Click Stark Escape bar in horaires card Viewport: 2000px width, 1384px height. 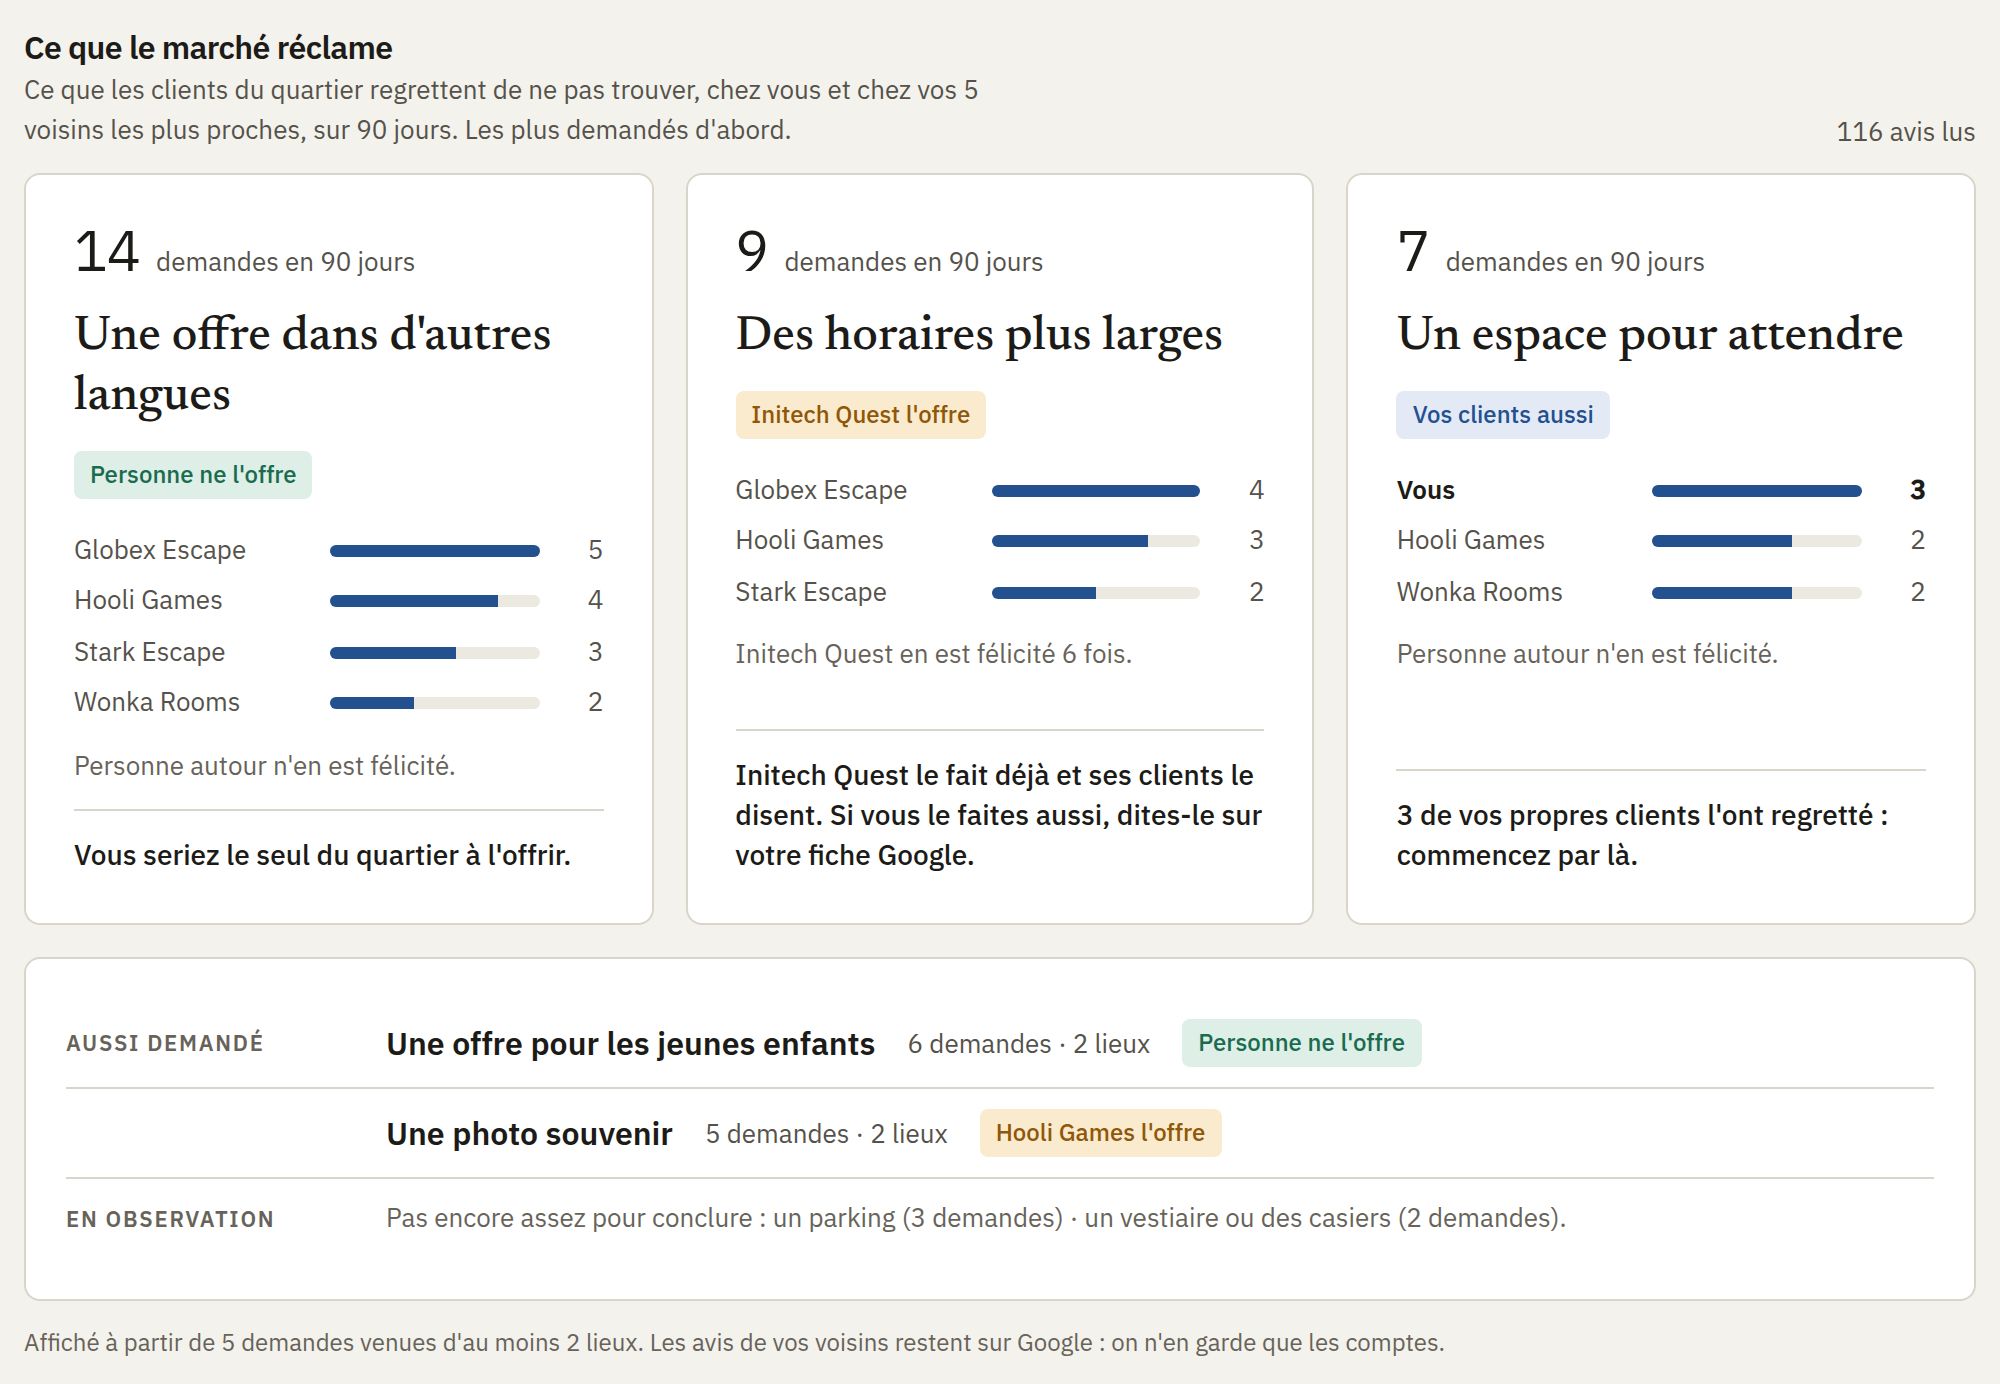[1096, 593]
